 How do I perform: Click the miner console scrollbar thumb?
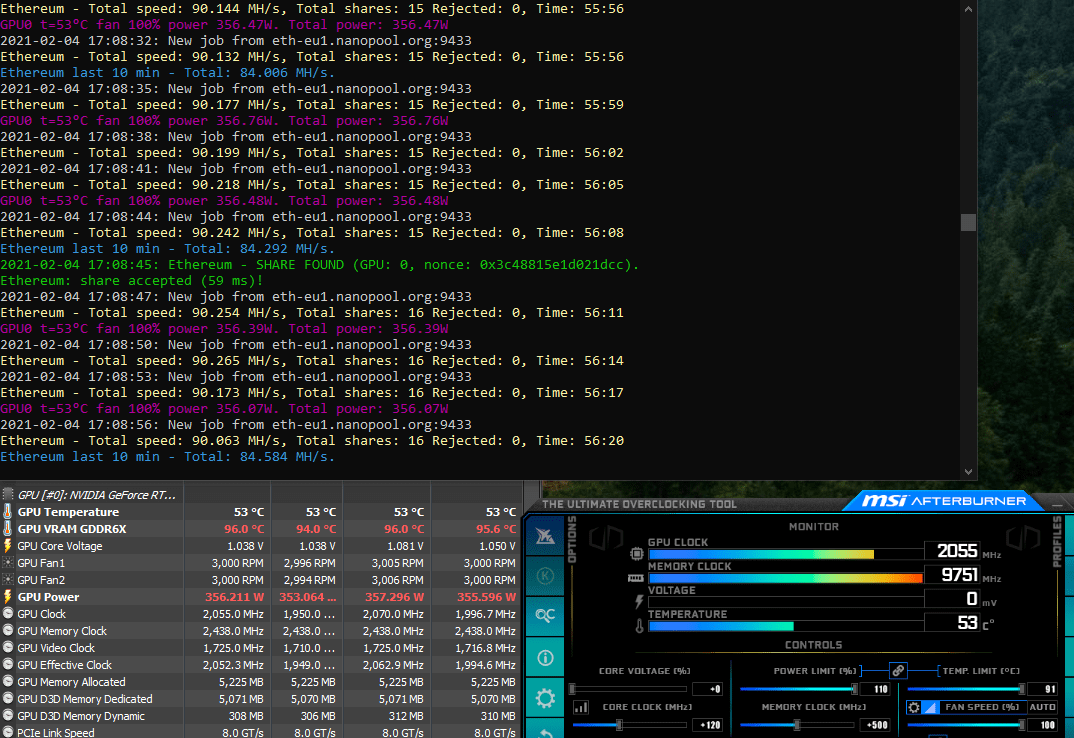tap(968, 223)
